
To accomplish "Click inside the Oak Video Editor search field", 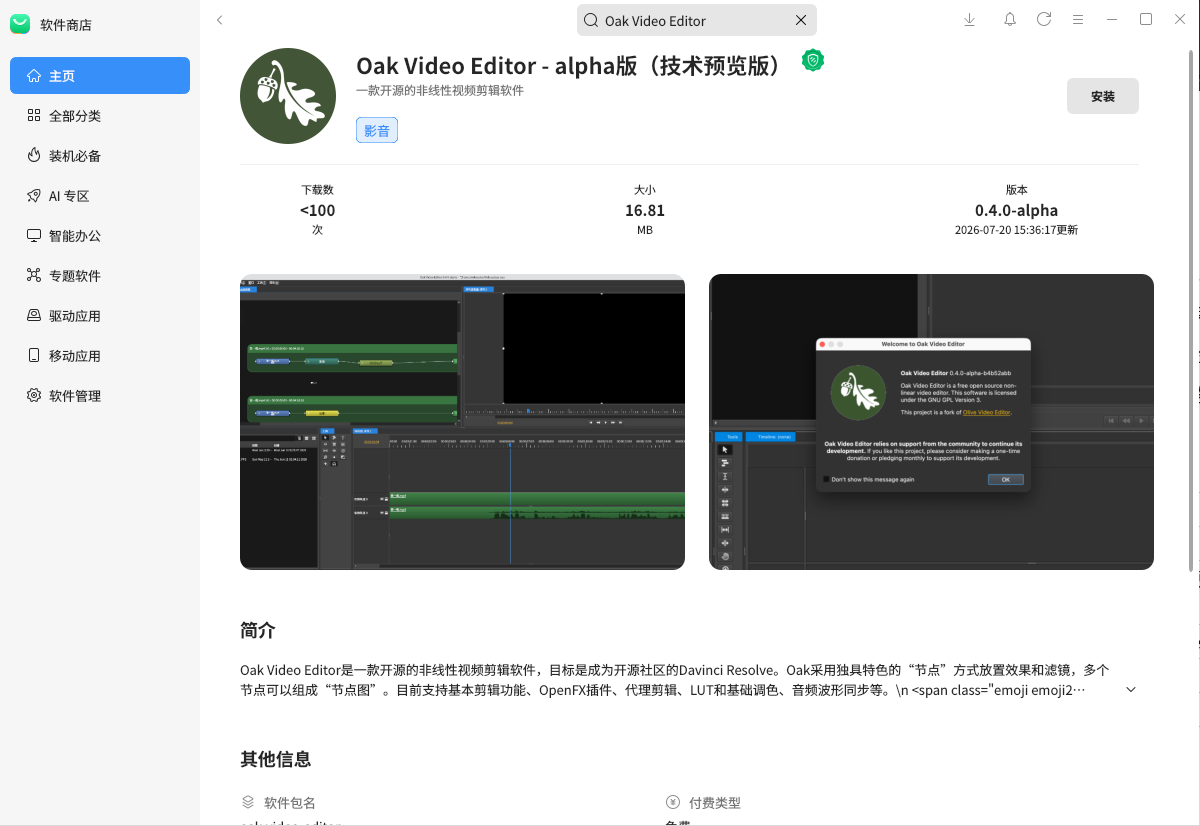I will 697,20.
